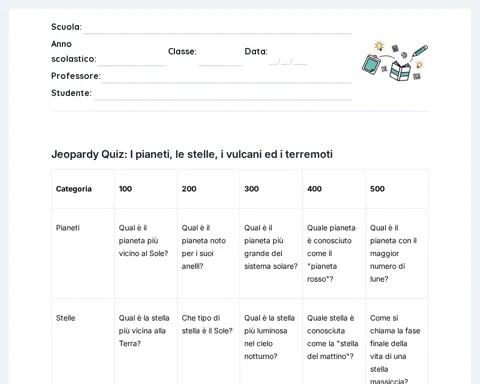Click the Scuola input line
Screen dimensions: 480x384
pos(217,28)
